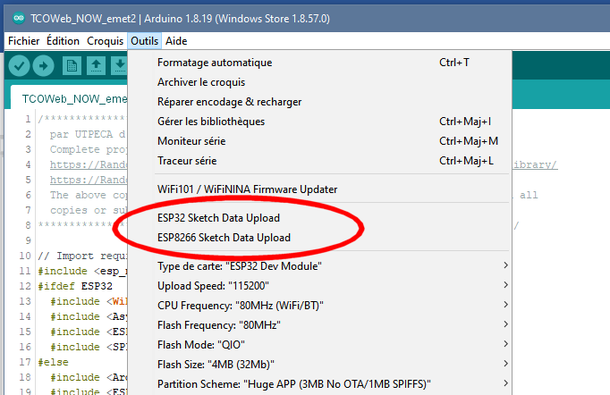This screenshot has width=610, height=395.
Task: Select ESP32 Sketch Data Upload
Action: click(219, 218)
